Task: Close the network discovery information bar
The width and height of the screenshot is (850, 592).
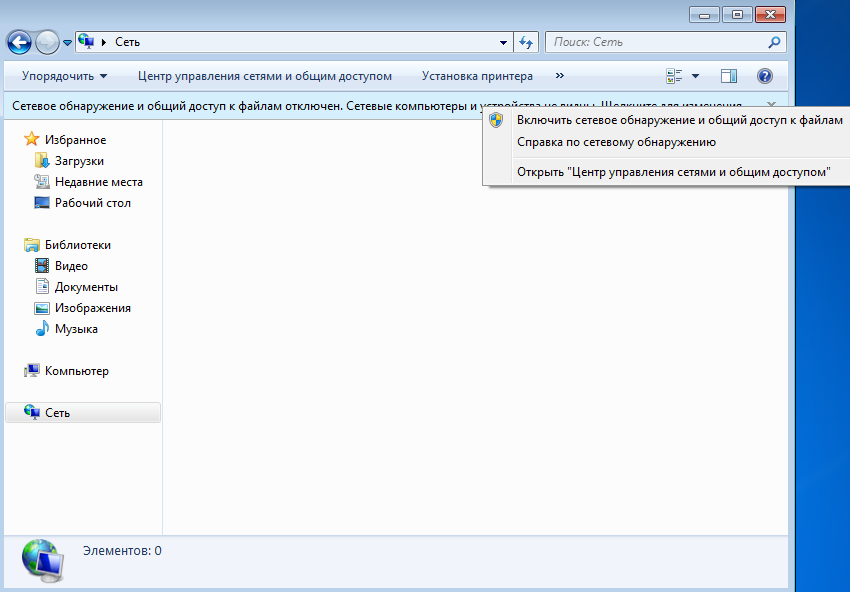Action: pyautogui.click(x=771, y=103)
